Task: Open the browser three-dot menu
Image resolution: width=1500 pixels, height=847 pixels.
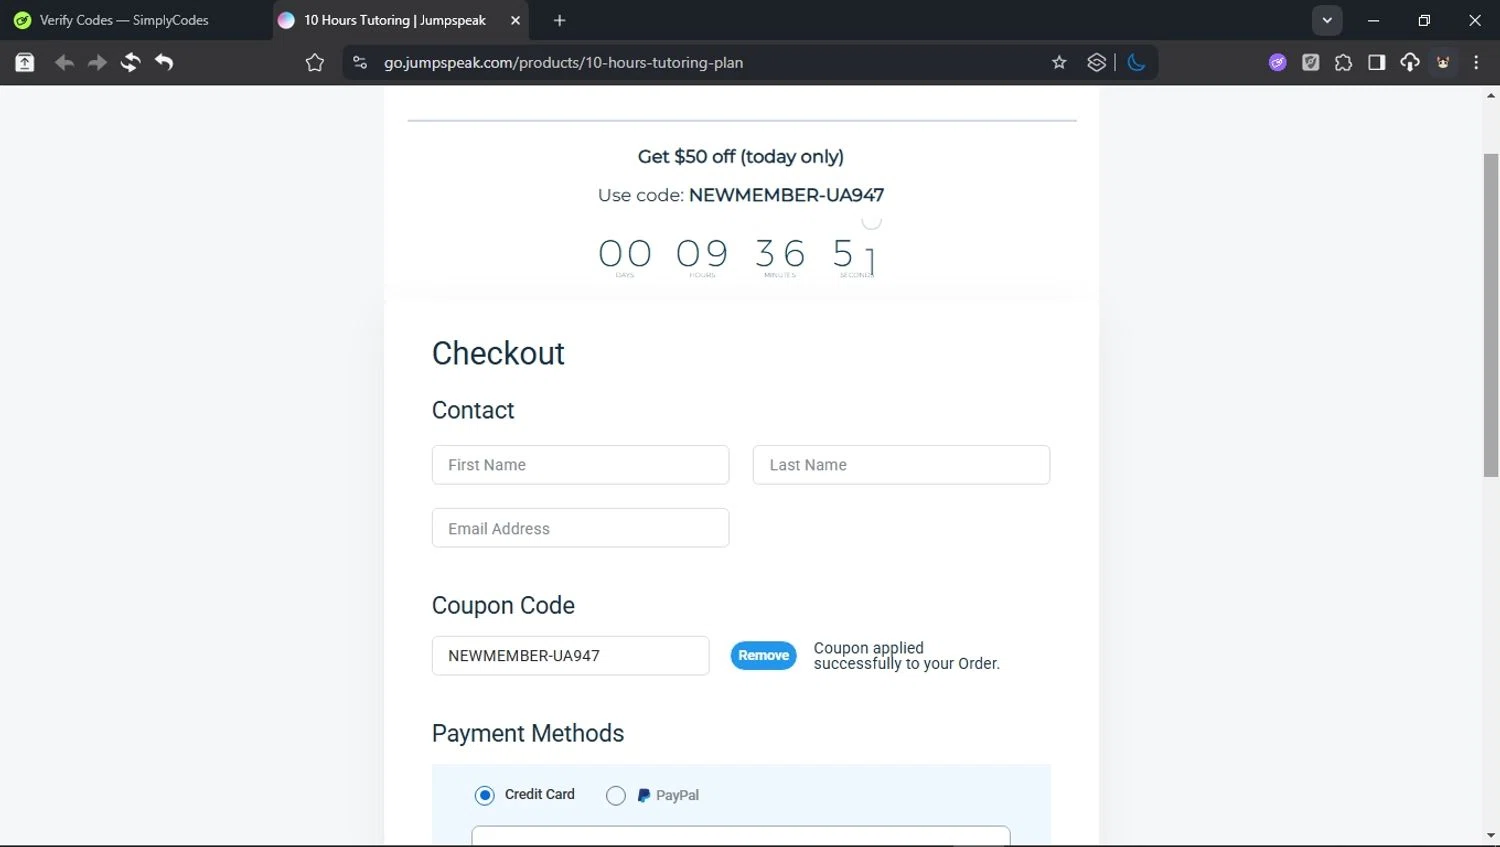Action: [x=1476, y=62]
